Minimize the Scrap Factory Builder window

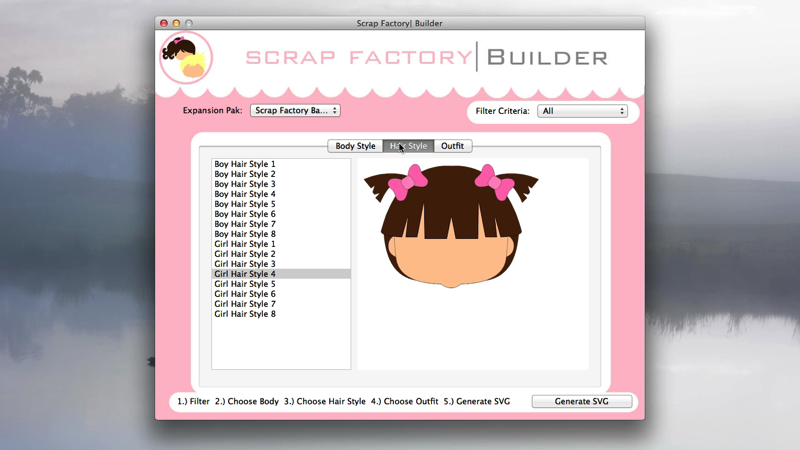pyautogui.click(x=177, y=23)
